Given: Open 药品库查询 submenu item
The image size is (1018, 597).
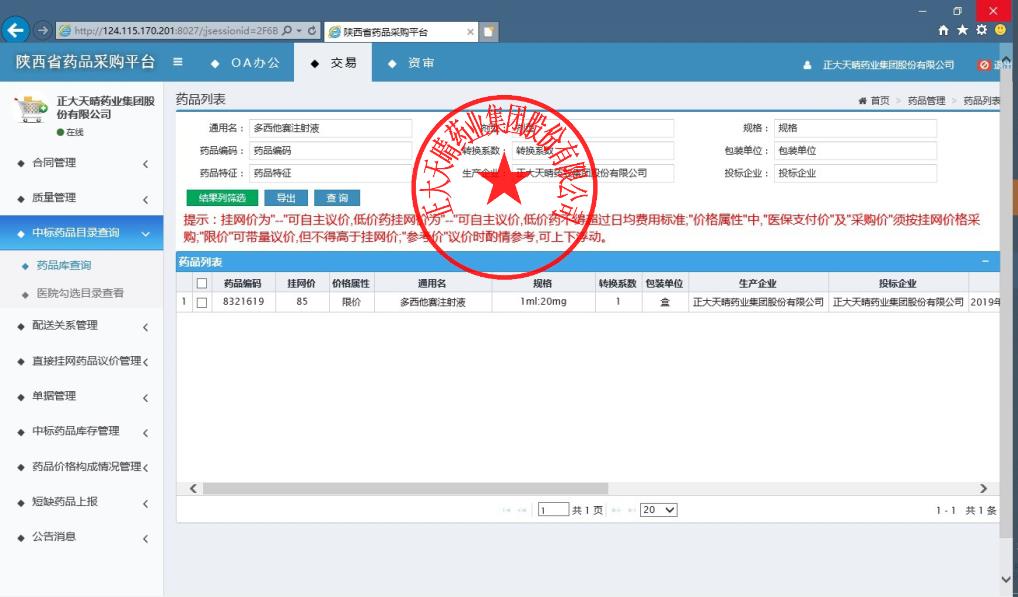Looking at the screenshot, I should (x=64, y=265).
